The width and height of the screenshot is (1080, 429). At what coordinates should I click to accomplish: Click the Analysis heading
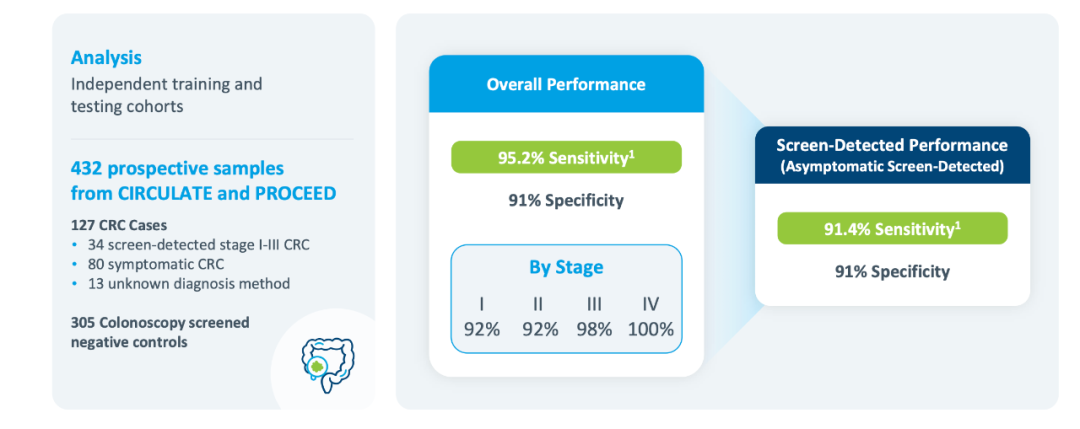tap(106, 58)
